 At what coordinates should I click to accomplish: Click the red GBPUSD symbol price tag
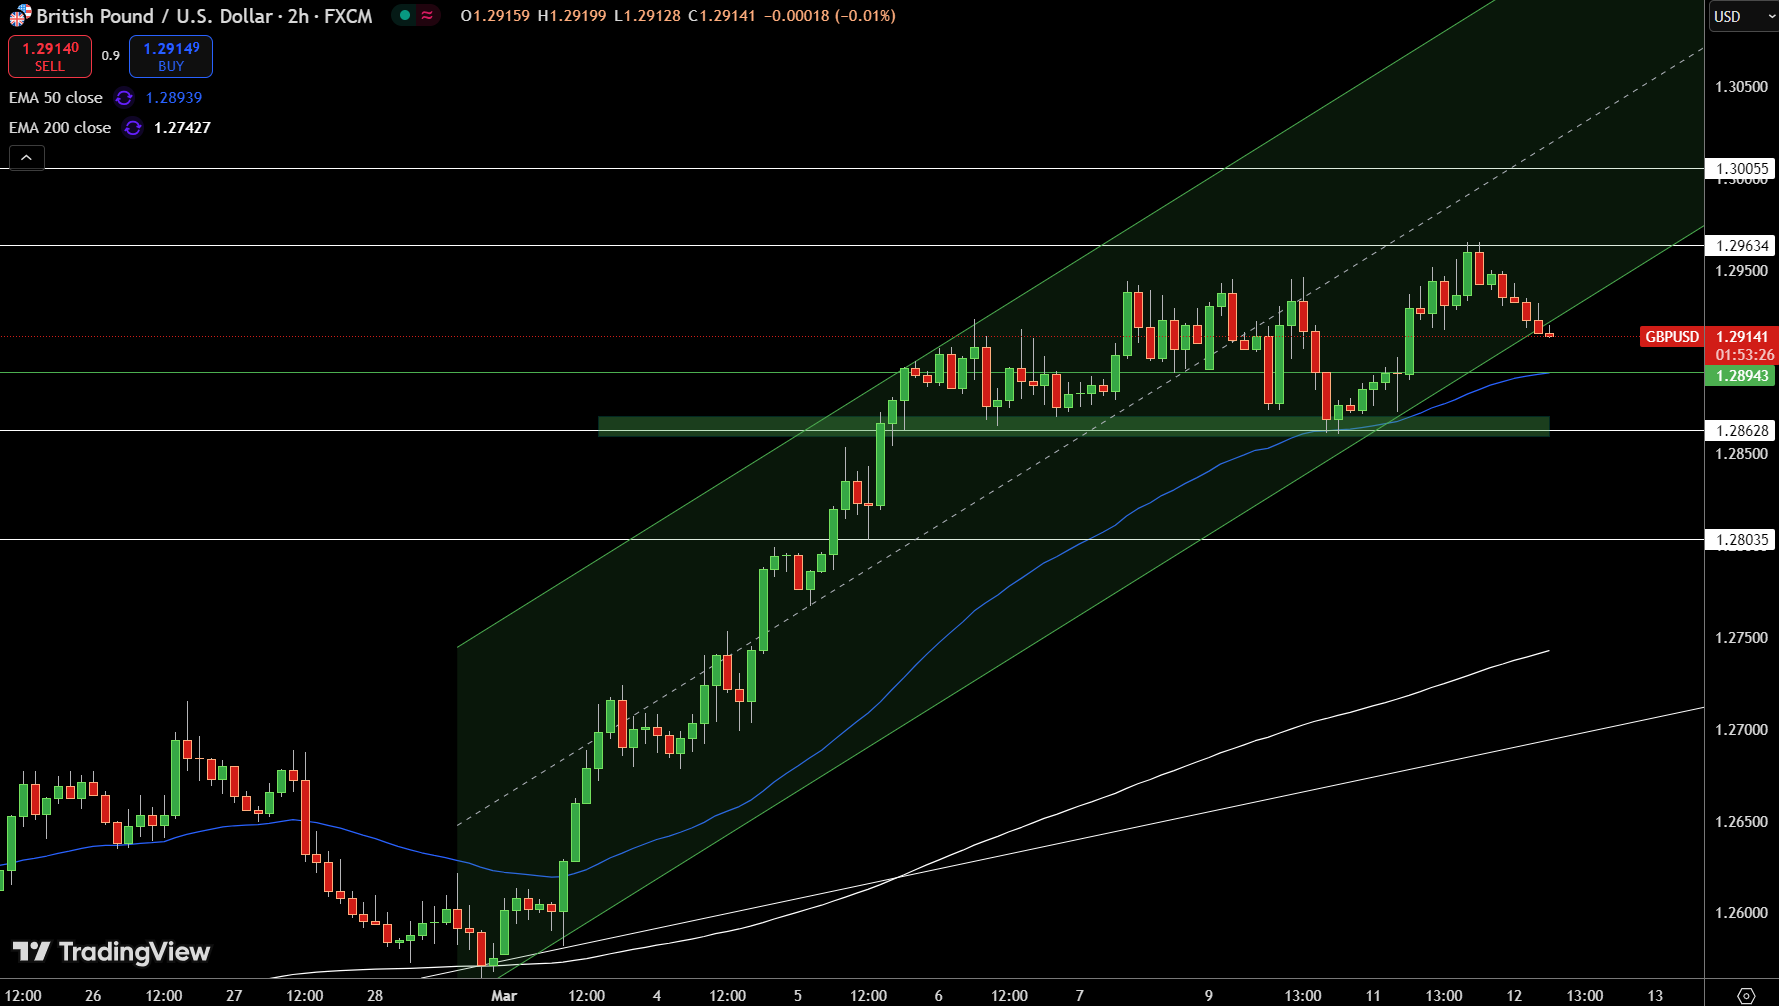point(1672,337)
